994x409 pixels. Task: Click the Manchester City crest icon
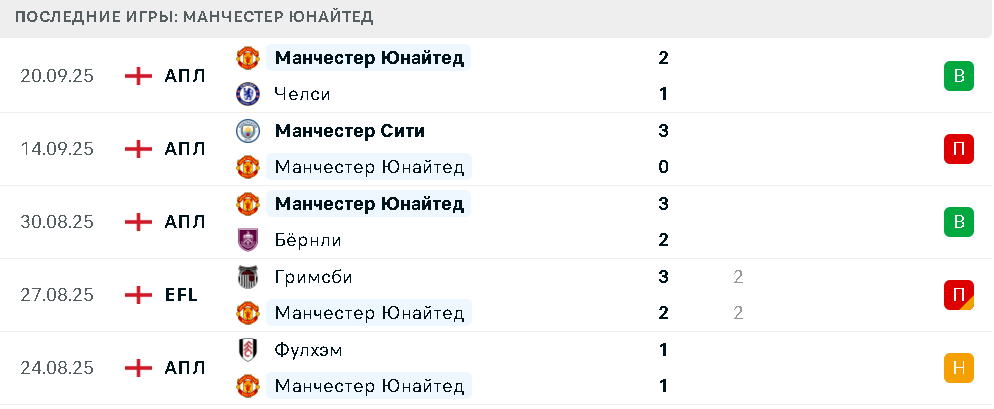tap(247, 131)
